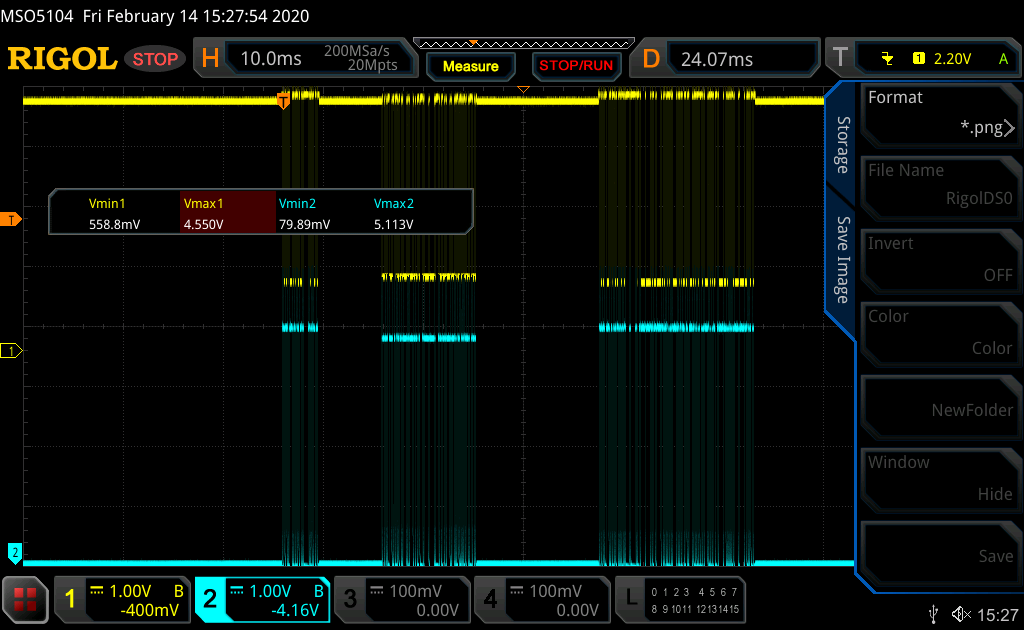The width and height of the screenshot is (1024, 630).
Task: Toggle channel 2 1.00V tab
Action: click(x=263, y=599)
